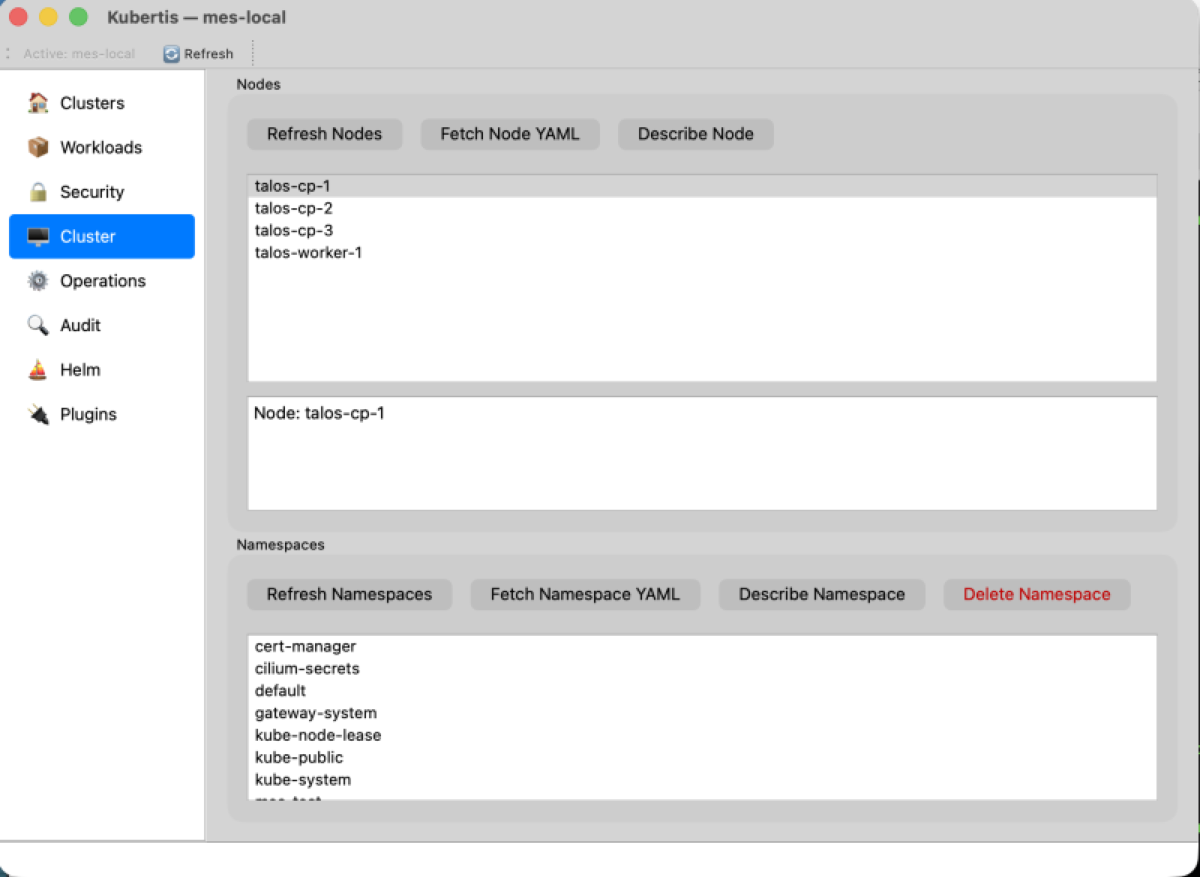
Task: Click Fetch Namespace YAML button
Action: pos(585,594)
